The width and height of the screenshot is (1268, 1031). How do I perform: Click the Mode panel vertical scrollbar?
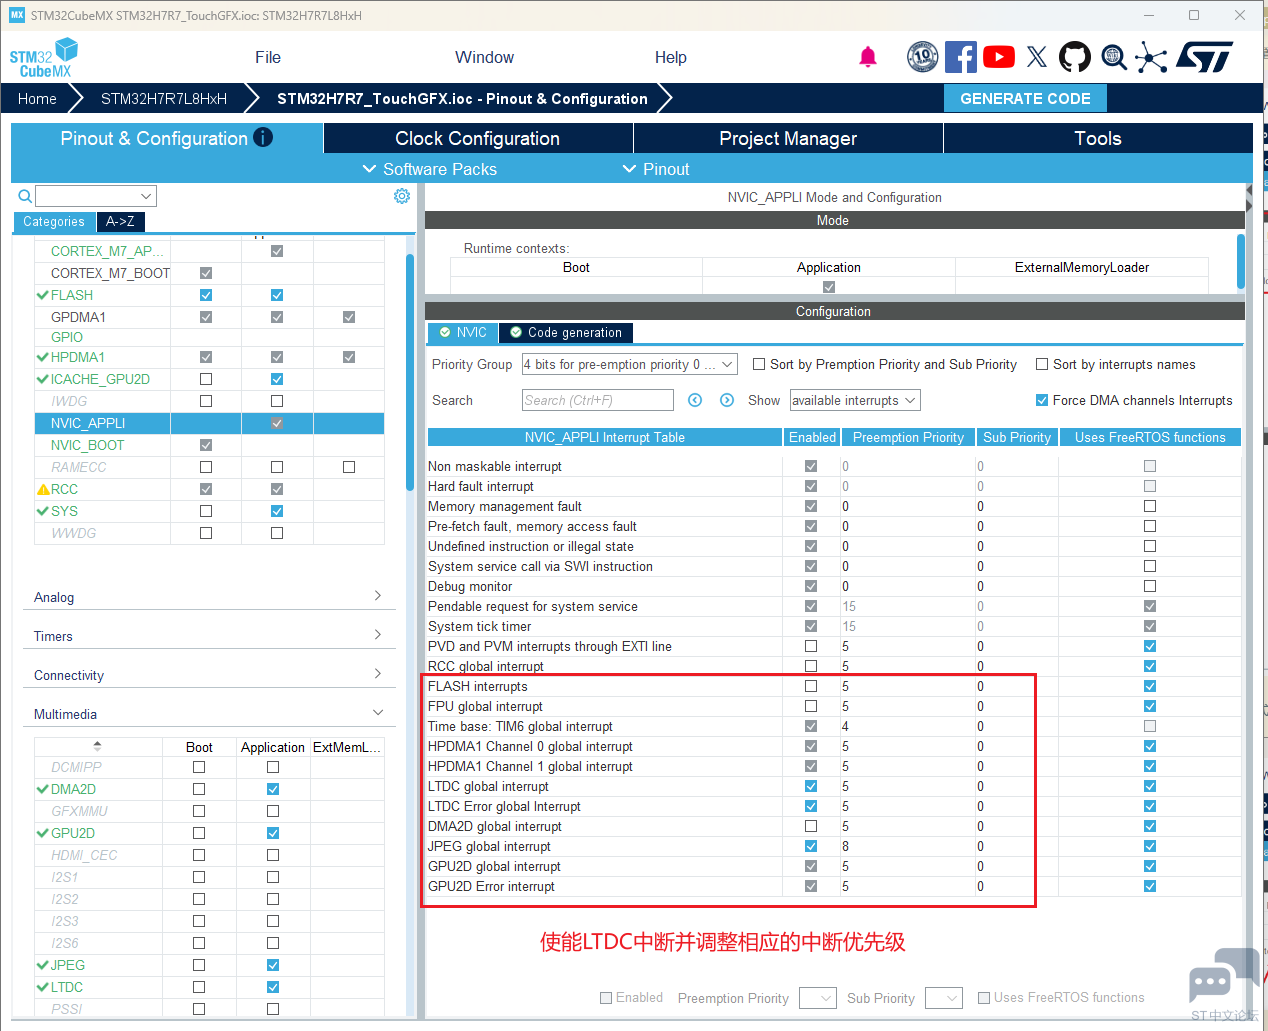(1241, 262)
